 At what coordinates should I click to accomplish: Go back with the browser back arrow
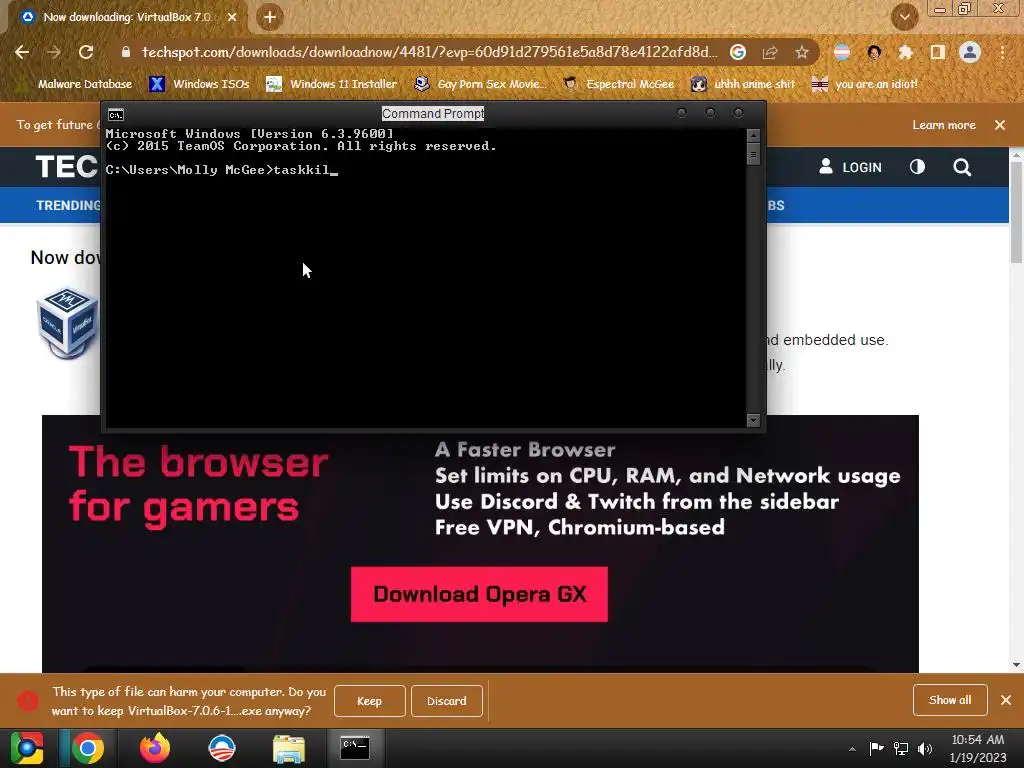pos(22,52)
